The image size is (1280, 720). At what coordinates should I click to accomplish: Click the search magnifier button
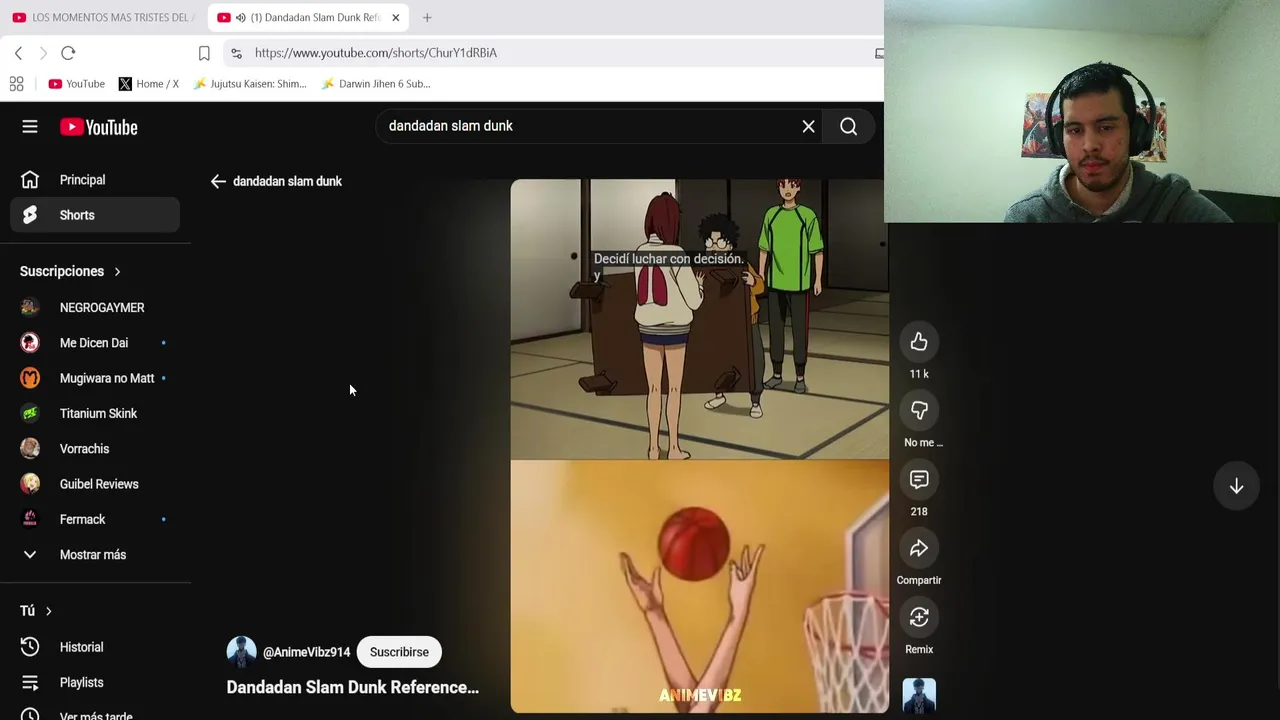[849, 126]
